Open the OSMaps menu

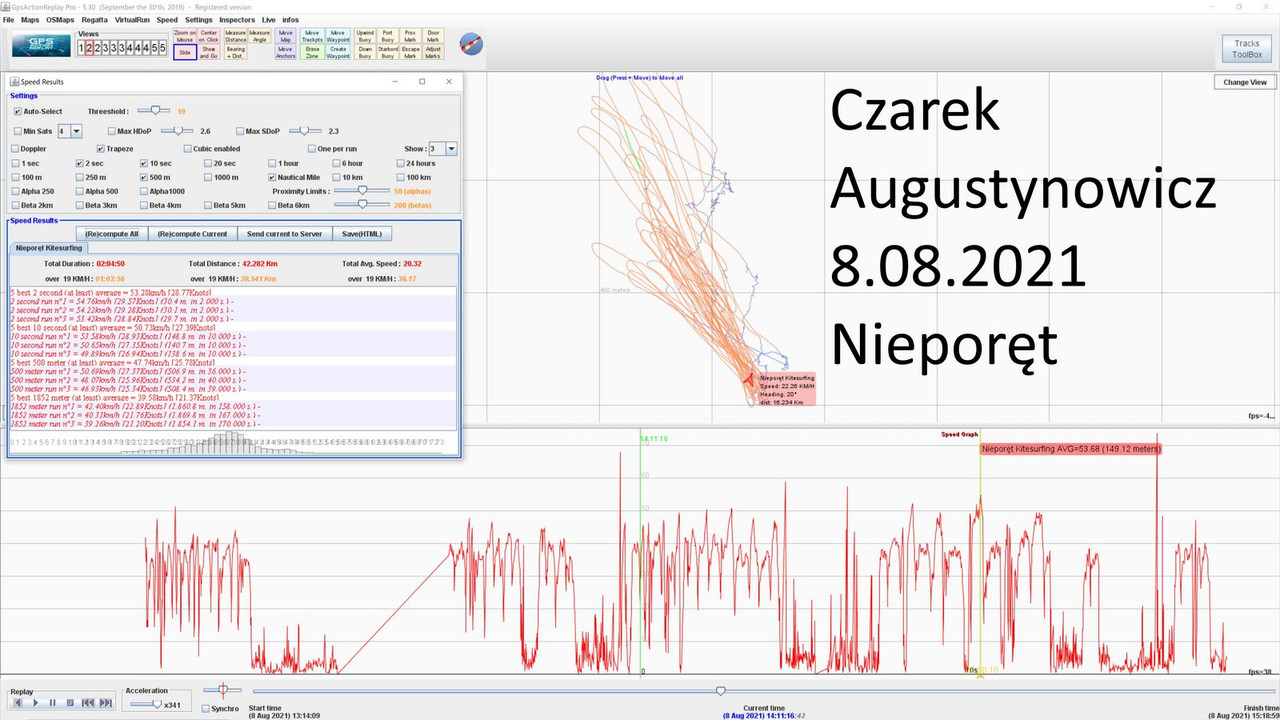(60, 19)
